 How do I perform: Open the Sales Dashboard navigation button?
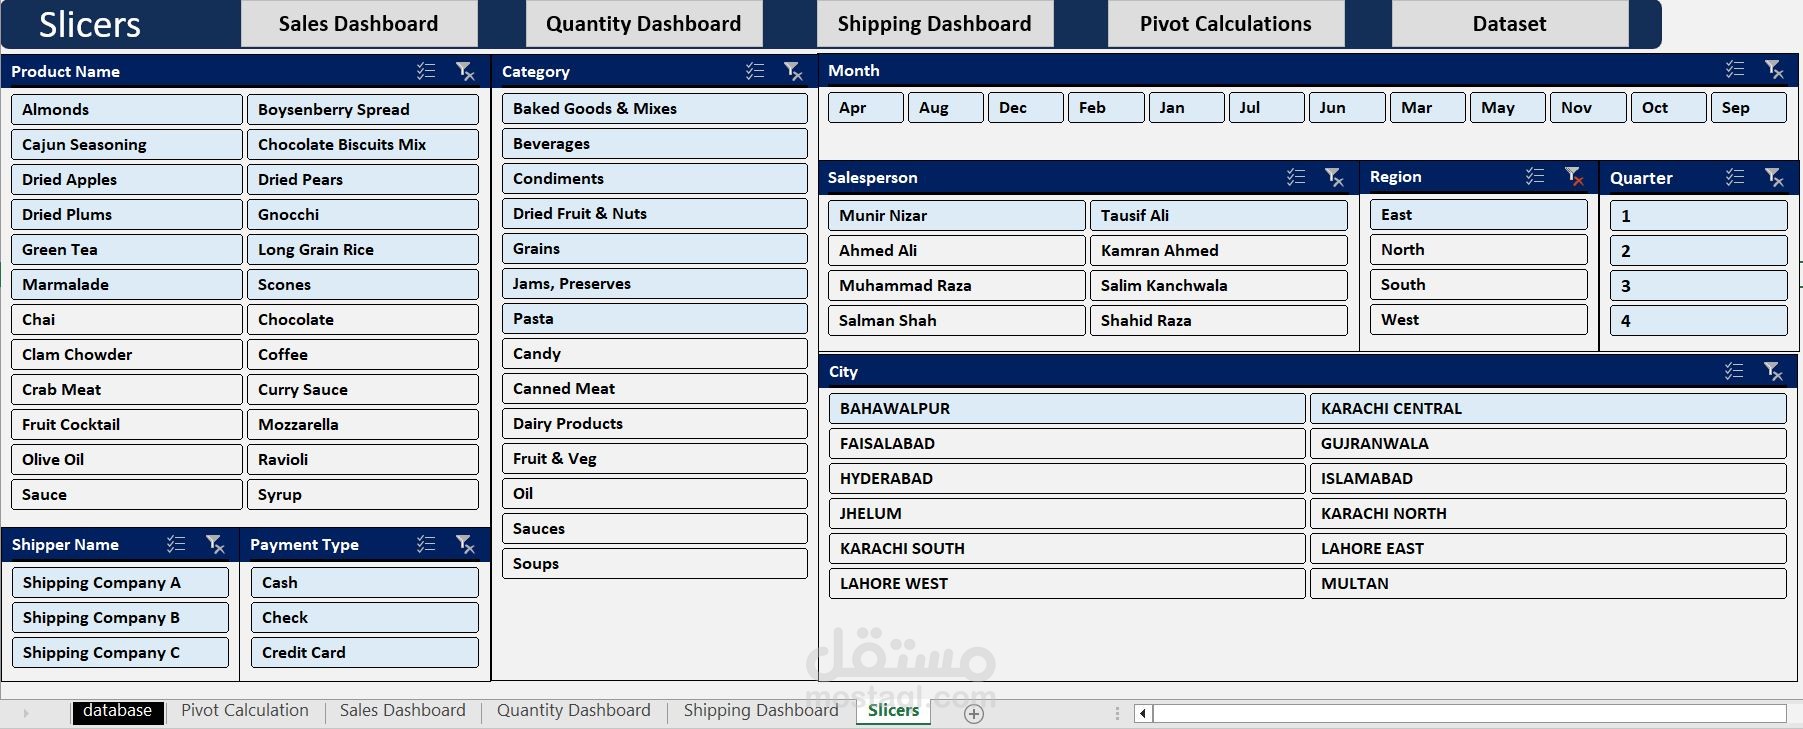click(x=358, y=24)
